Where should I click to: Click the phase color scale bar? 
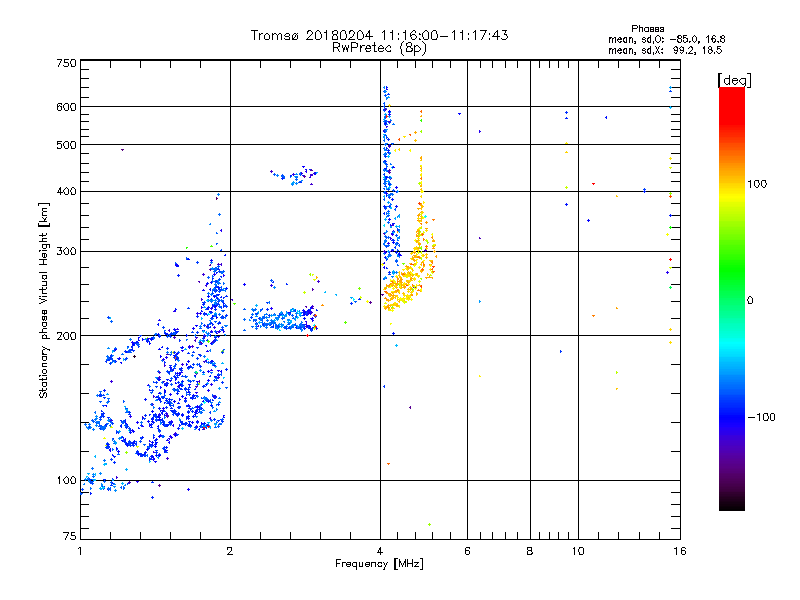[732, 299]
